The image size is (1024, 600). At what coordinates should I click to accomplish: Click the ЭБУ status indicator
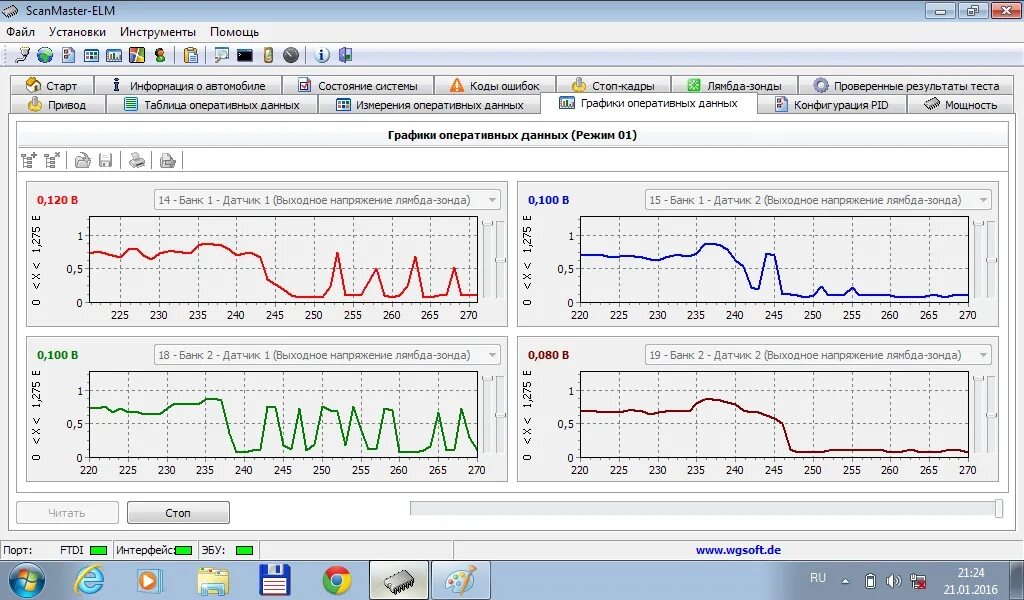click(x=244, y=550)
